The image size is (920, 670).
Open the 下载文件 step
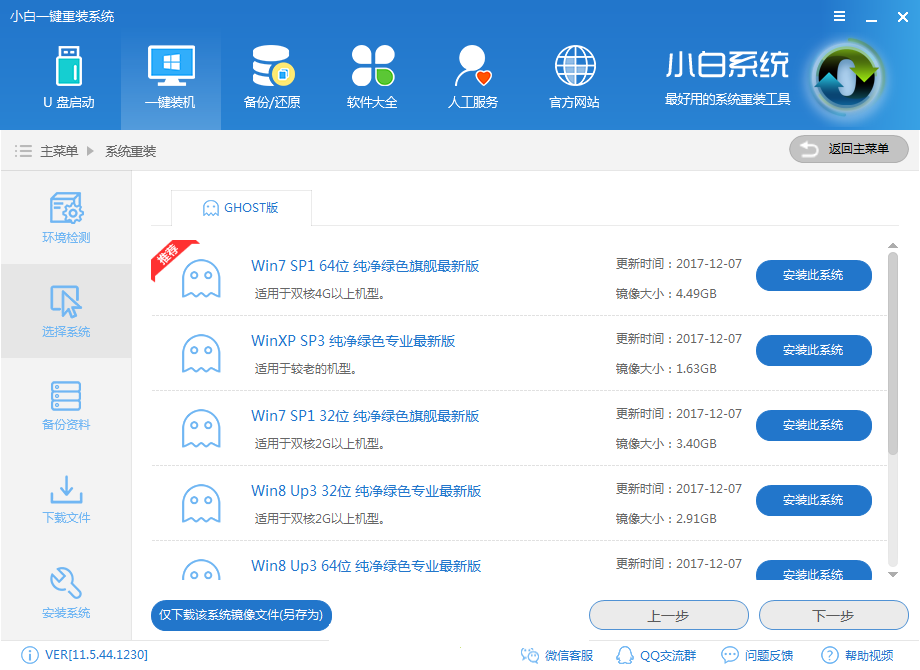pos(65,500)
